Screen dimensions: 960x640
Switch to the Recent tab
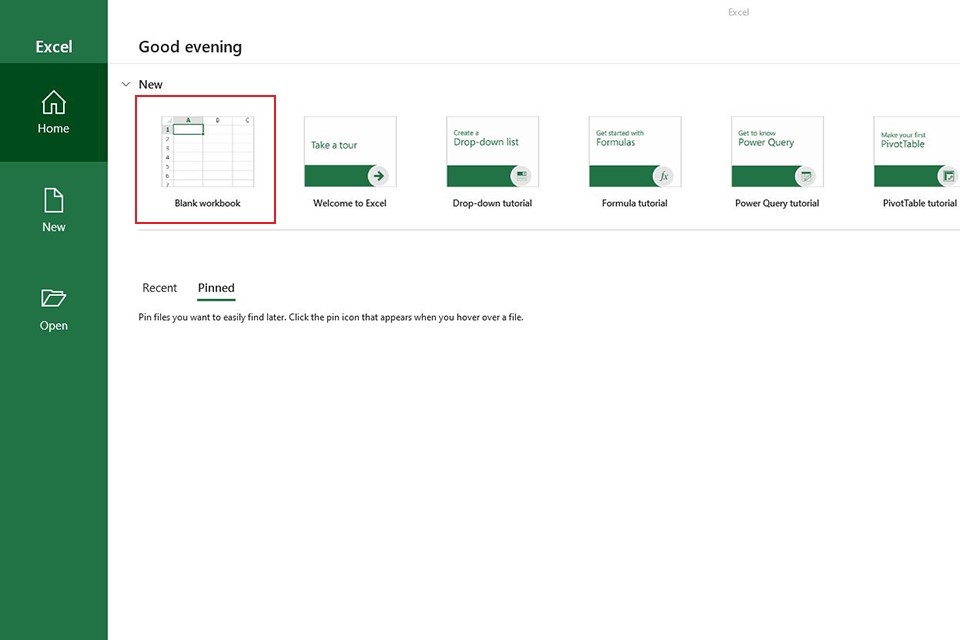tap(159, 288)
